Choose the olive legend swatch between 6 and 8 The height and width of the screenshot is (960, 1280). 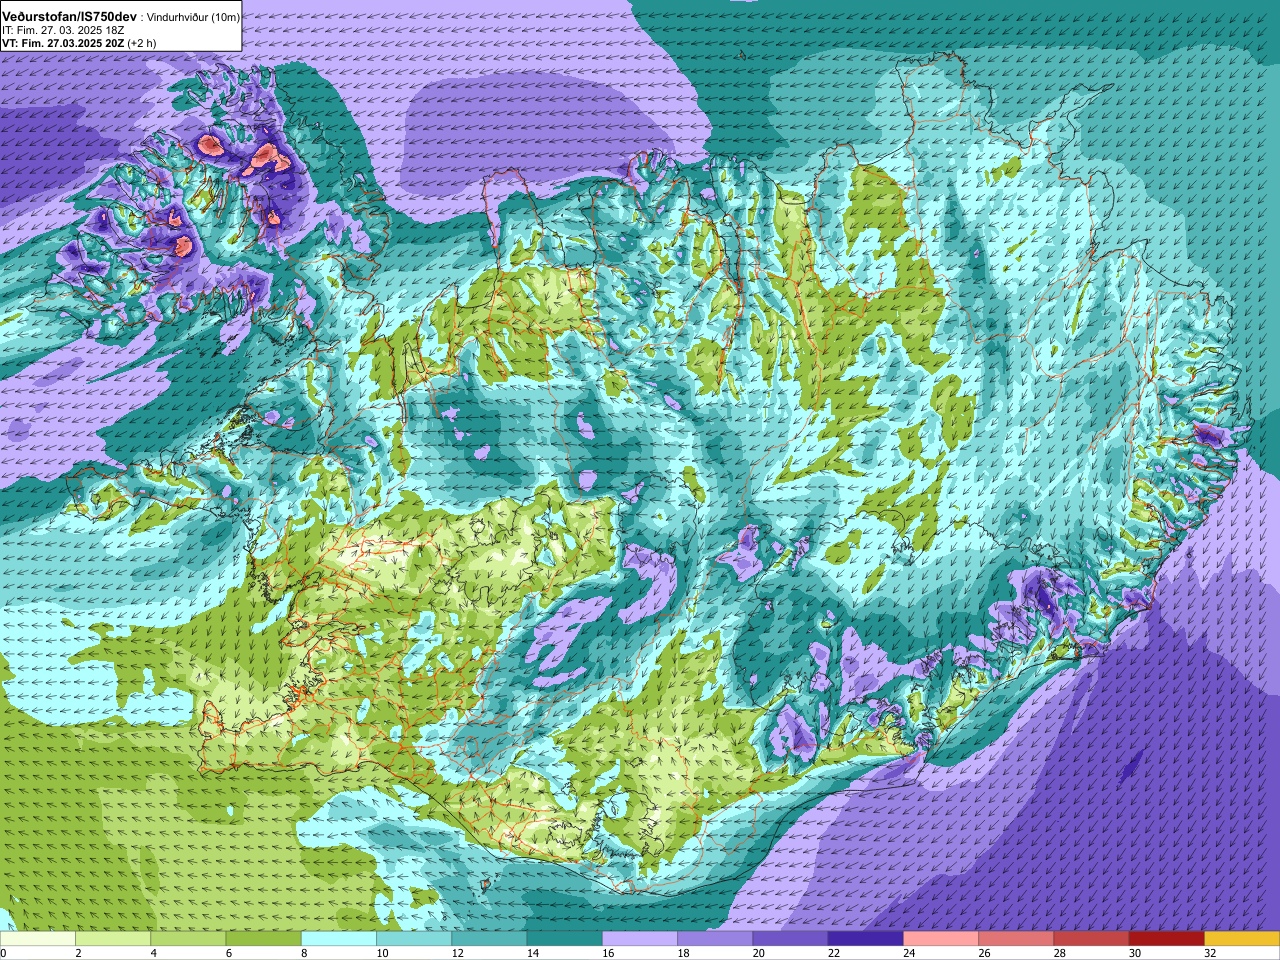click(x=263, y=939)
